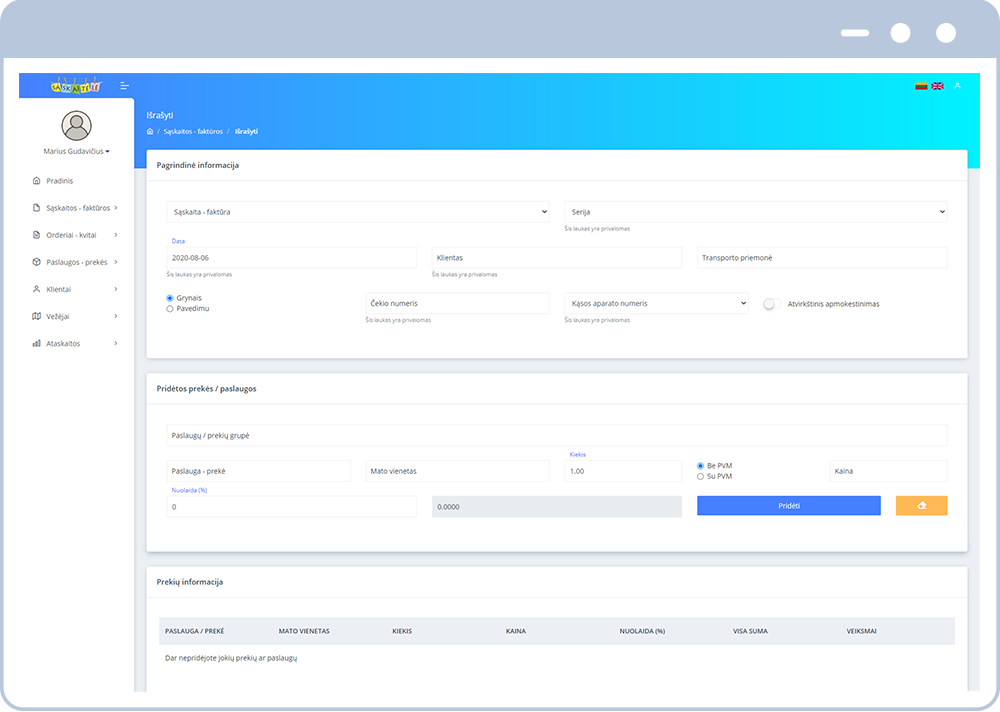Open the Kasos aparato numeris dropdown
Viewport: 1000px width, 712px height.
pyautogui.click(x=656, y=303)
